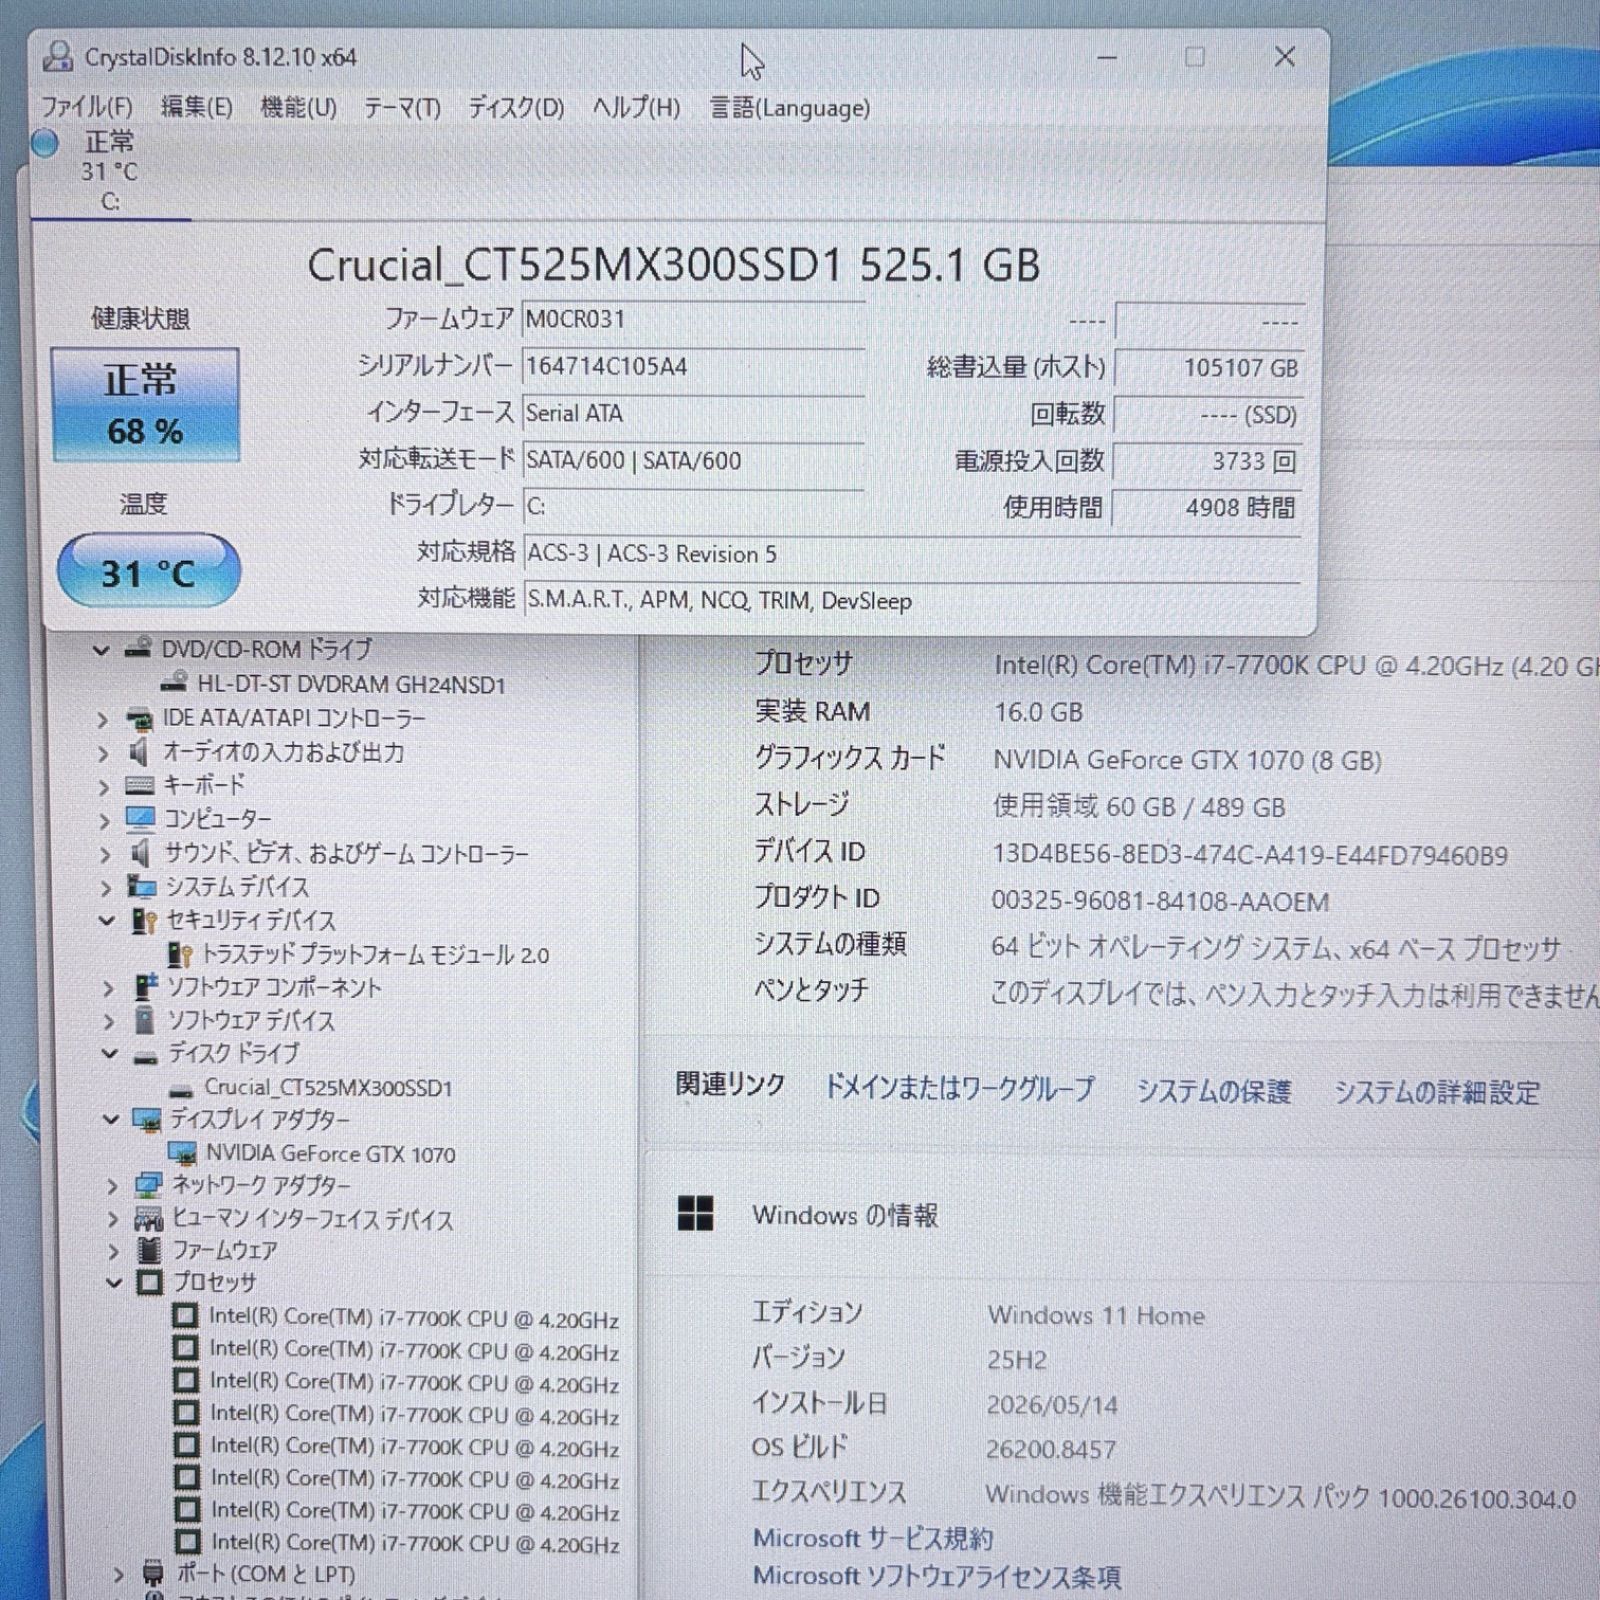Click the ソフトウェア コンポーネント icon
Viewport: 1600px width, 1600px height.
[x=146, y=987]
